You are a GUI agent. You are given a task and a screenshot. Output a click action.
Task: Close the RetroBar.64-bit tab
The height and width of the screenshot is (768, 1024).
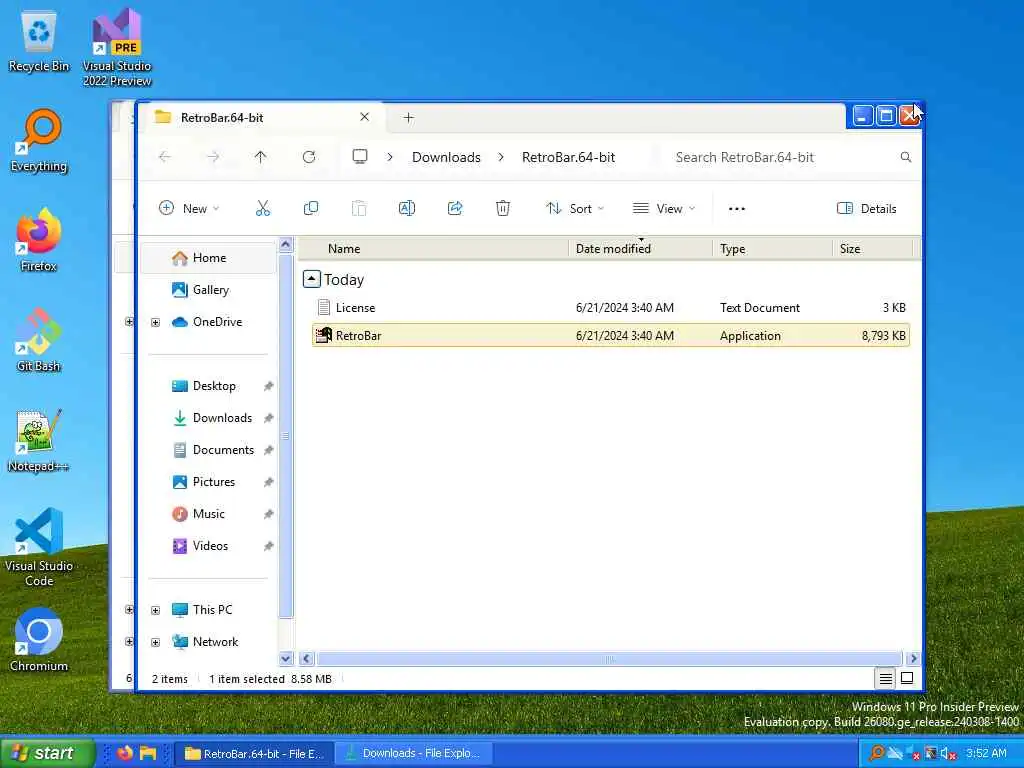coord(364,117)
